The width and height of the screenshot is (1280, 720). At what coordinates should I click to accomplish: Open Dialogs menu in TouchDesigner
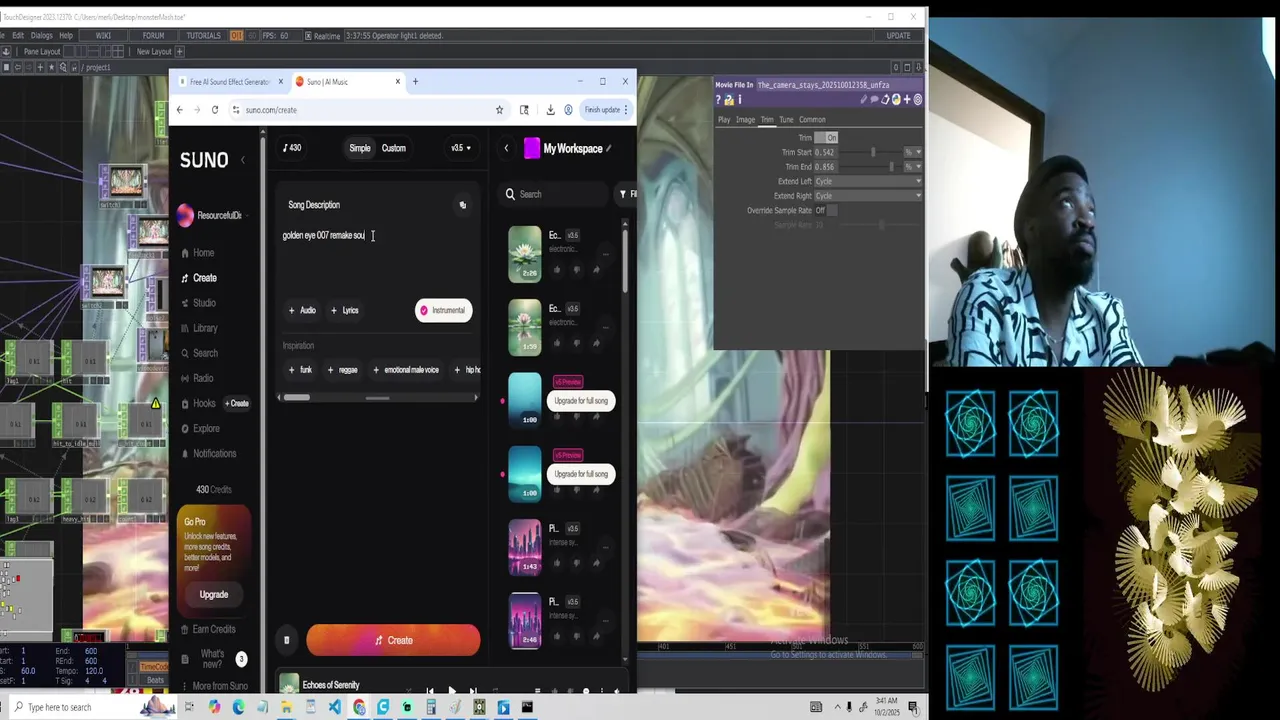(x=41, y=36)
